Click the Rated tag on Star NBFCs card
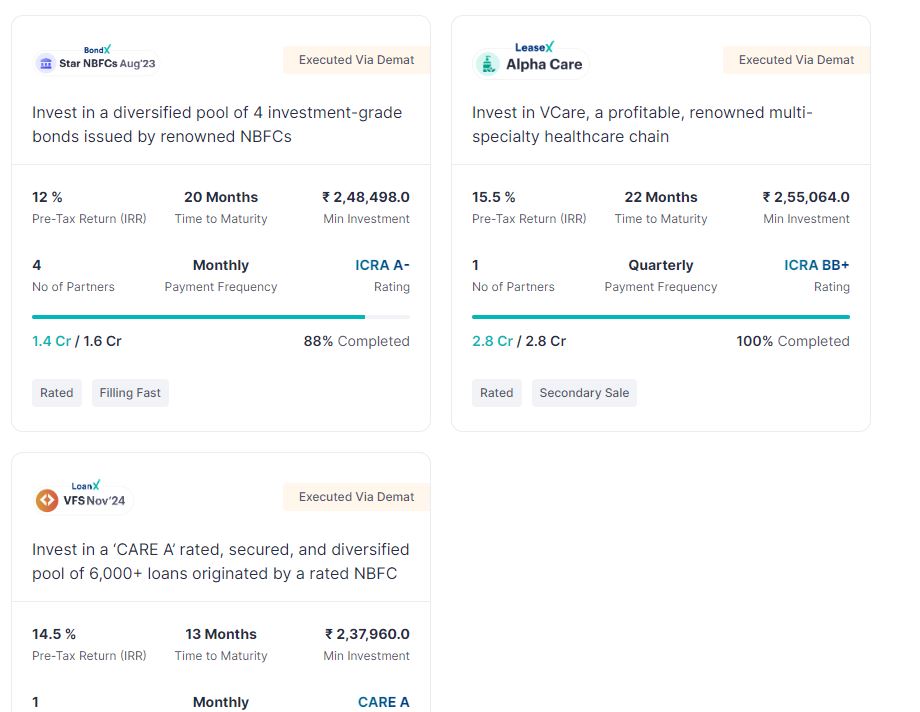 (x=57, y=393)
